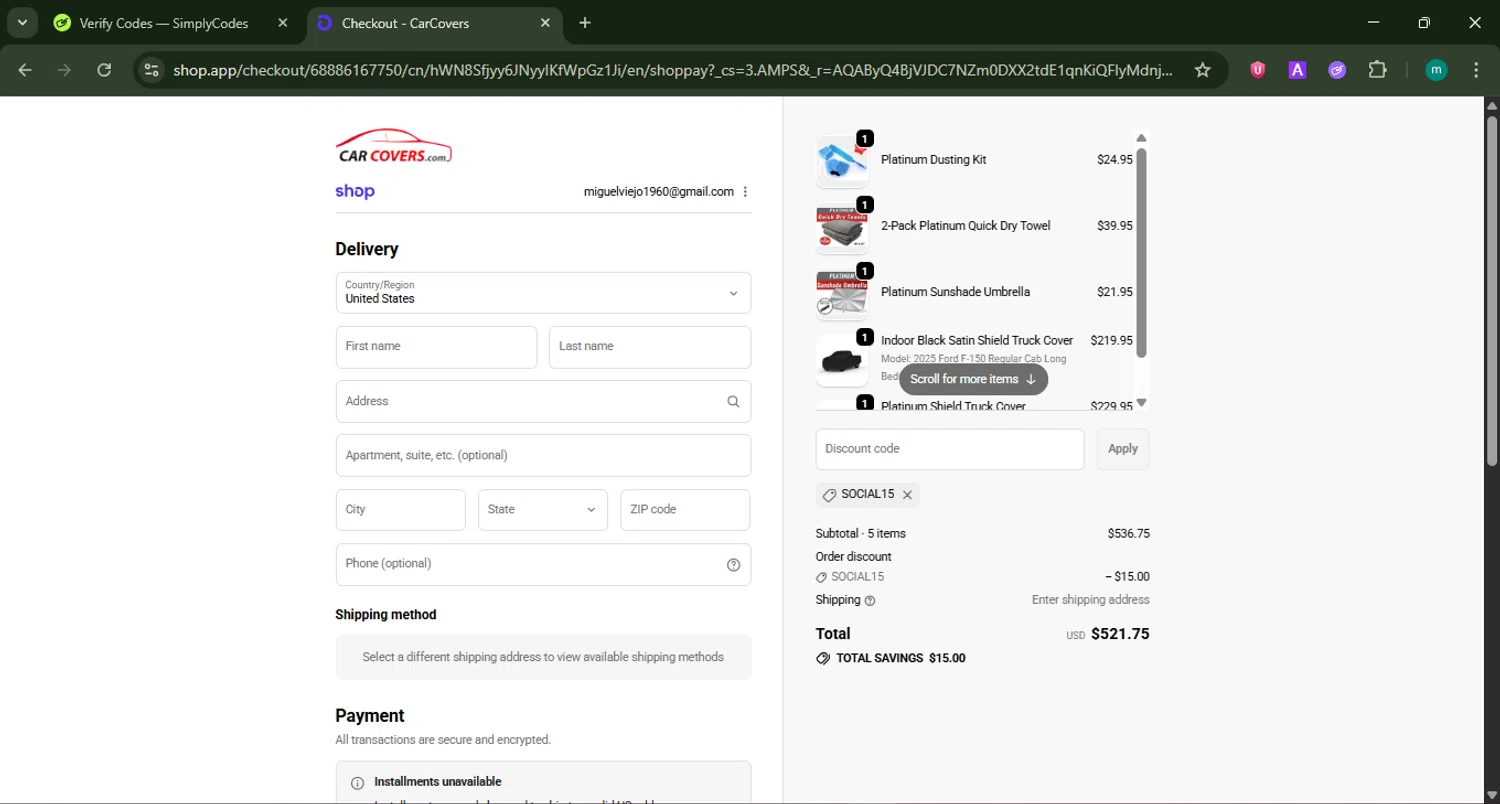Click the site information icon in address bar
Image resolution: width=1500 pixels, height=804 pixels.
click(x=151, y=70)
